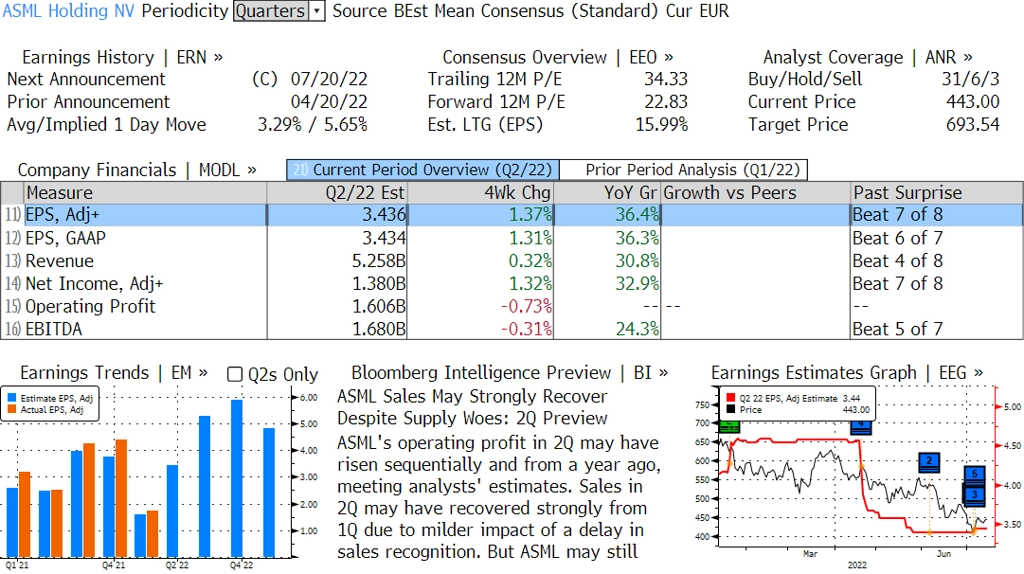This screenshot has height=574, width=1024.
Task: Click the Growth vs Peers column header
Action: click(756, 193)
